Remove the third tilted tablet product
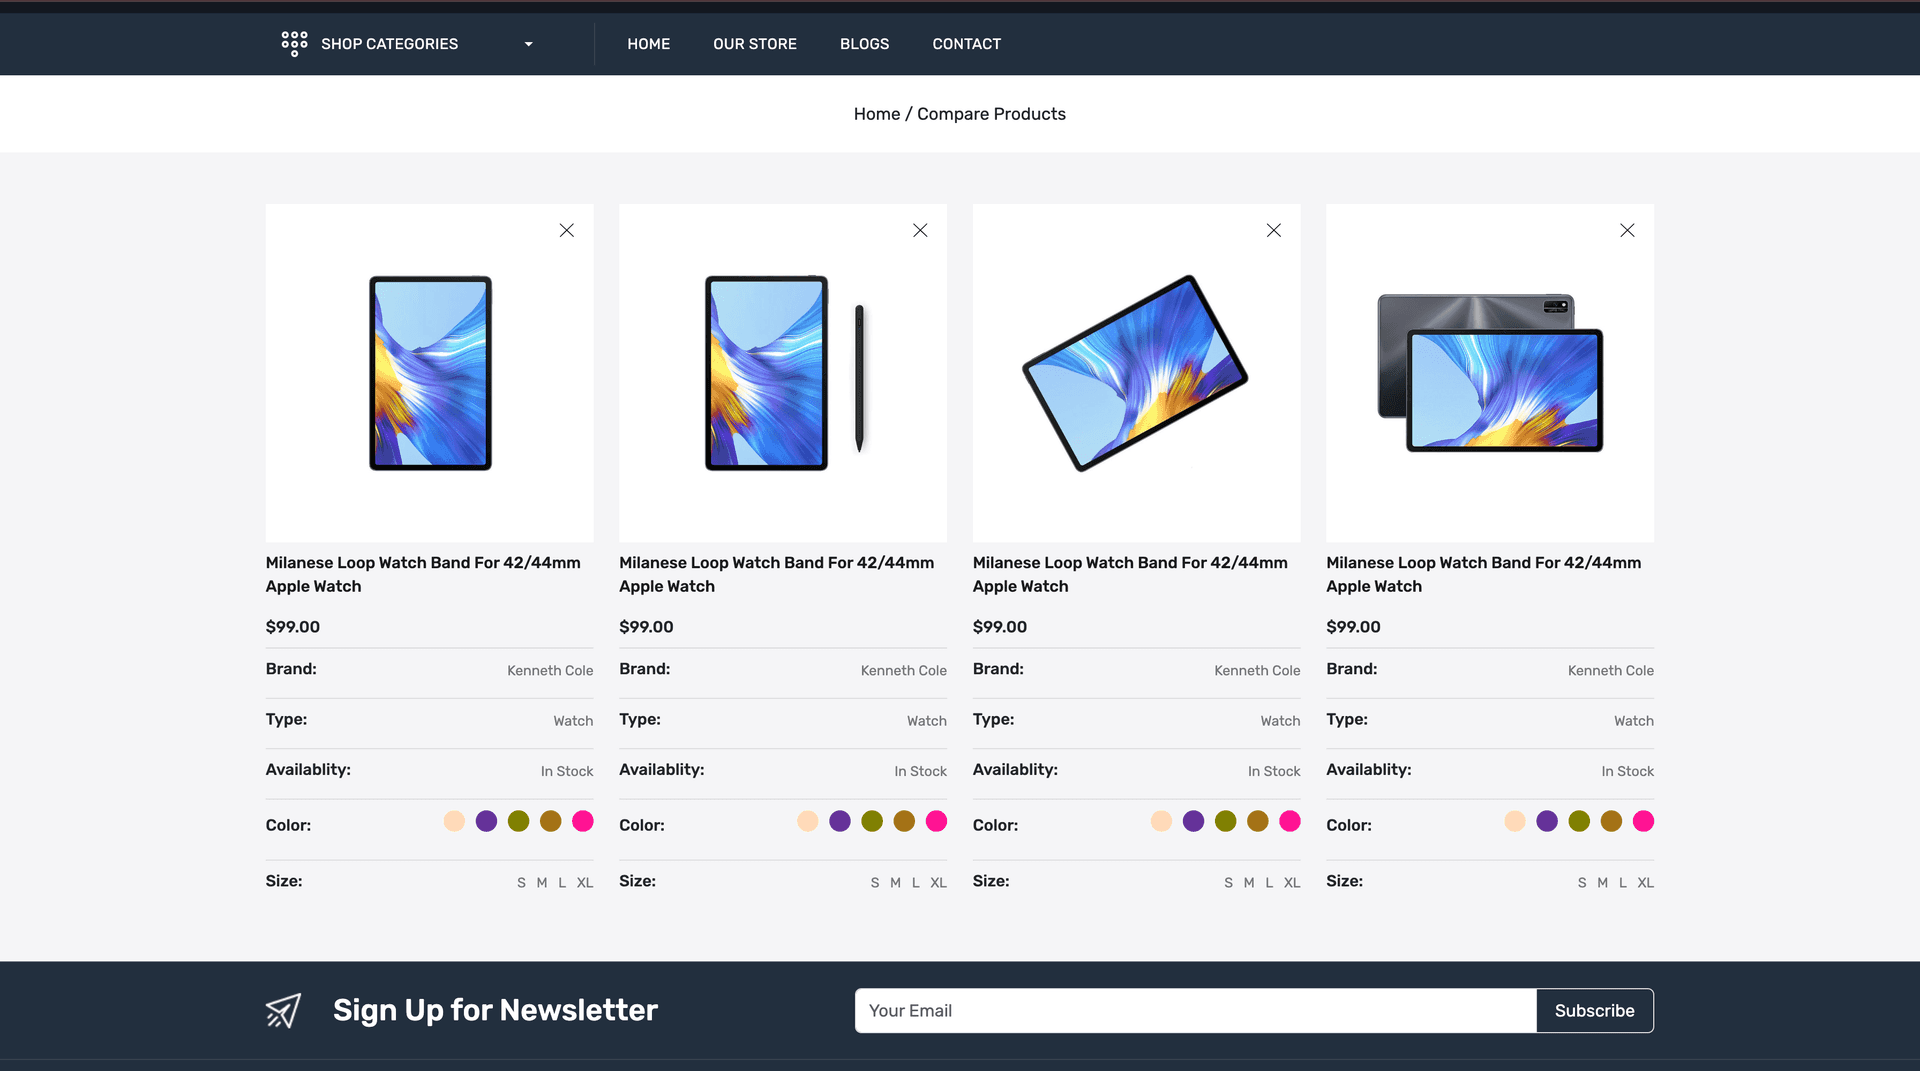Screen dimensions: 1920x1071 pos(1273,230)
